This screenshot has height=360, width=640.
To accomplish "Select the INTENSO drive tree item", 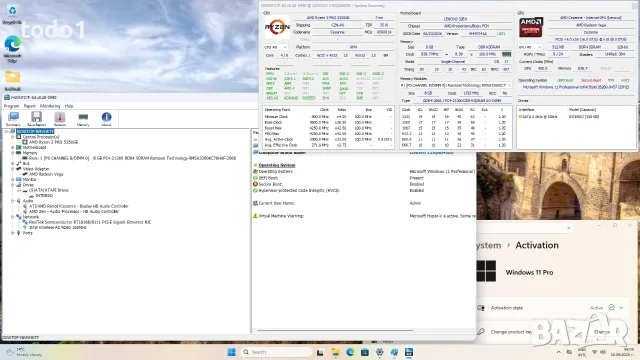I will [44, 196].
